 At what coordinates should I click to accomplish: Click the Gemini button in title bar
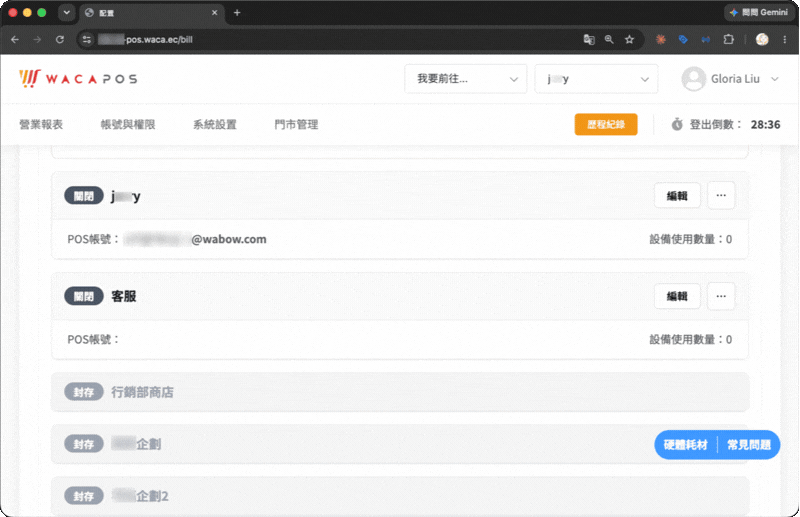pyautogui.click(x=759, y=12)
